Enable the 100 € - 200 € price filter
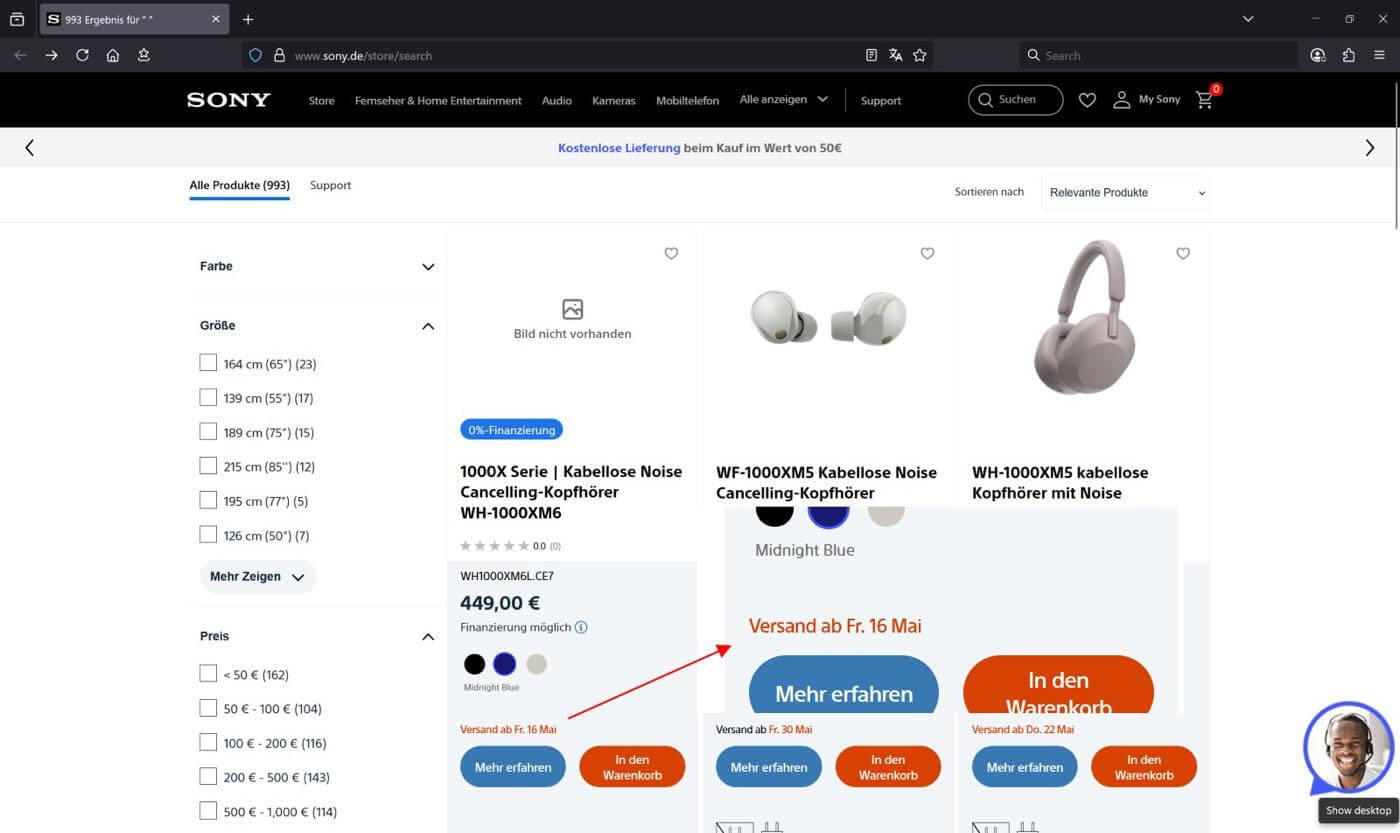 coord(208,742)
